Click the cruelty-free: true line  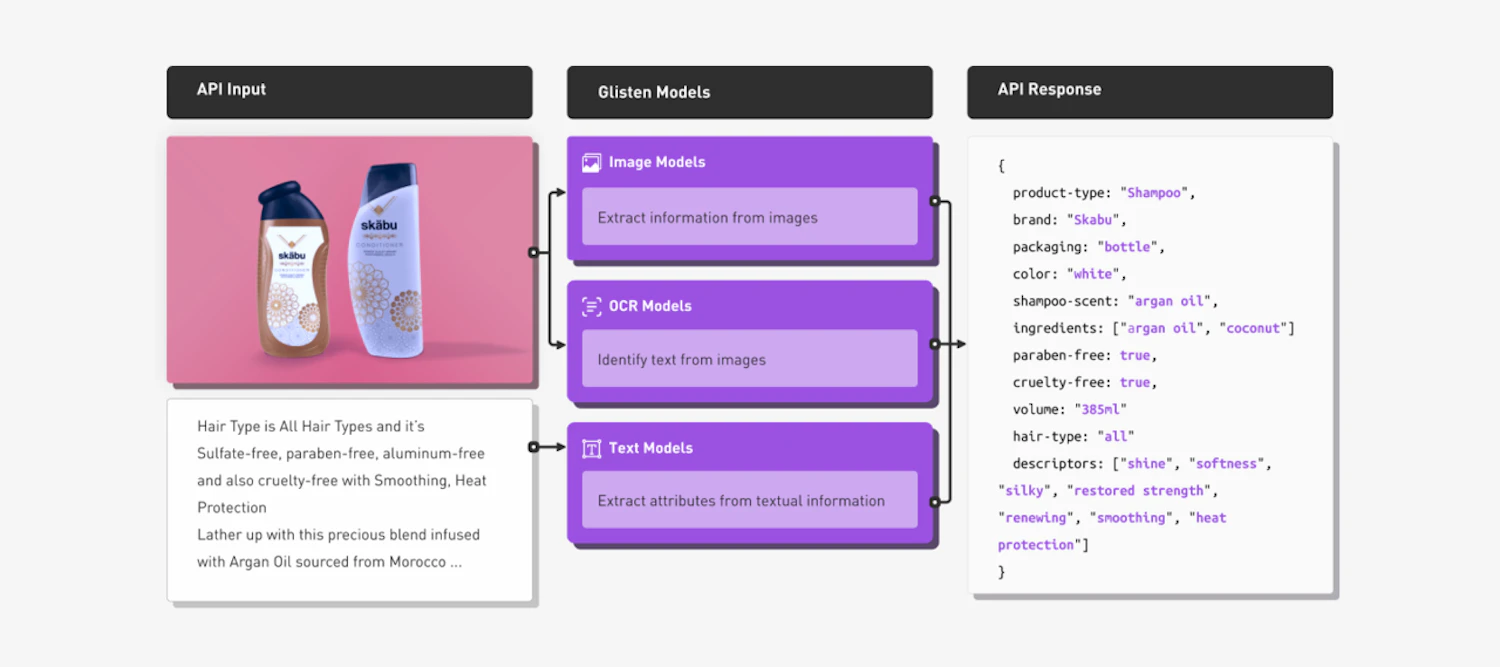coord(1085,381)
